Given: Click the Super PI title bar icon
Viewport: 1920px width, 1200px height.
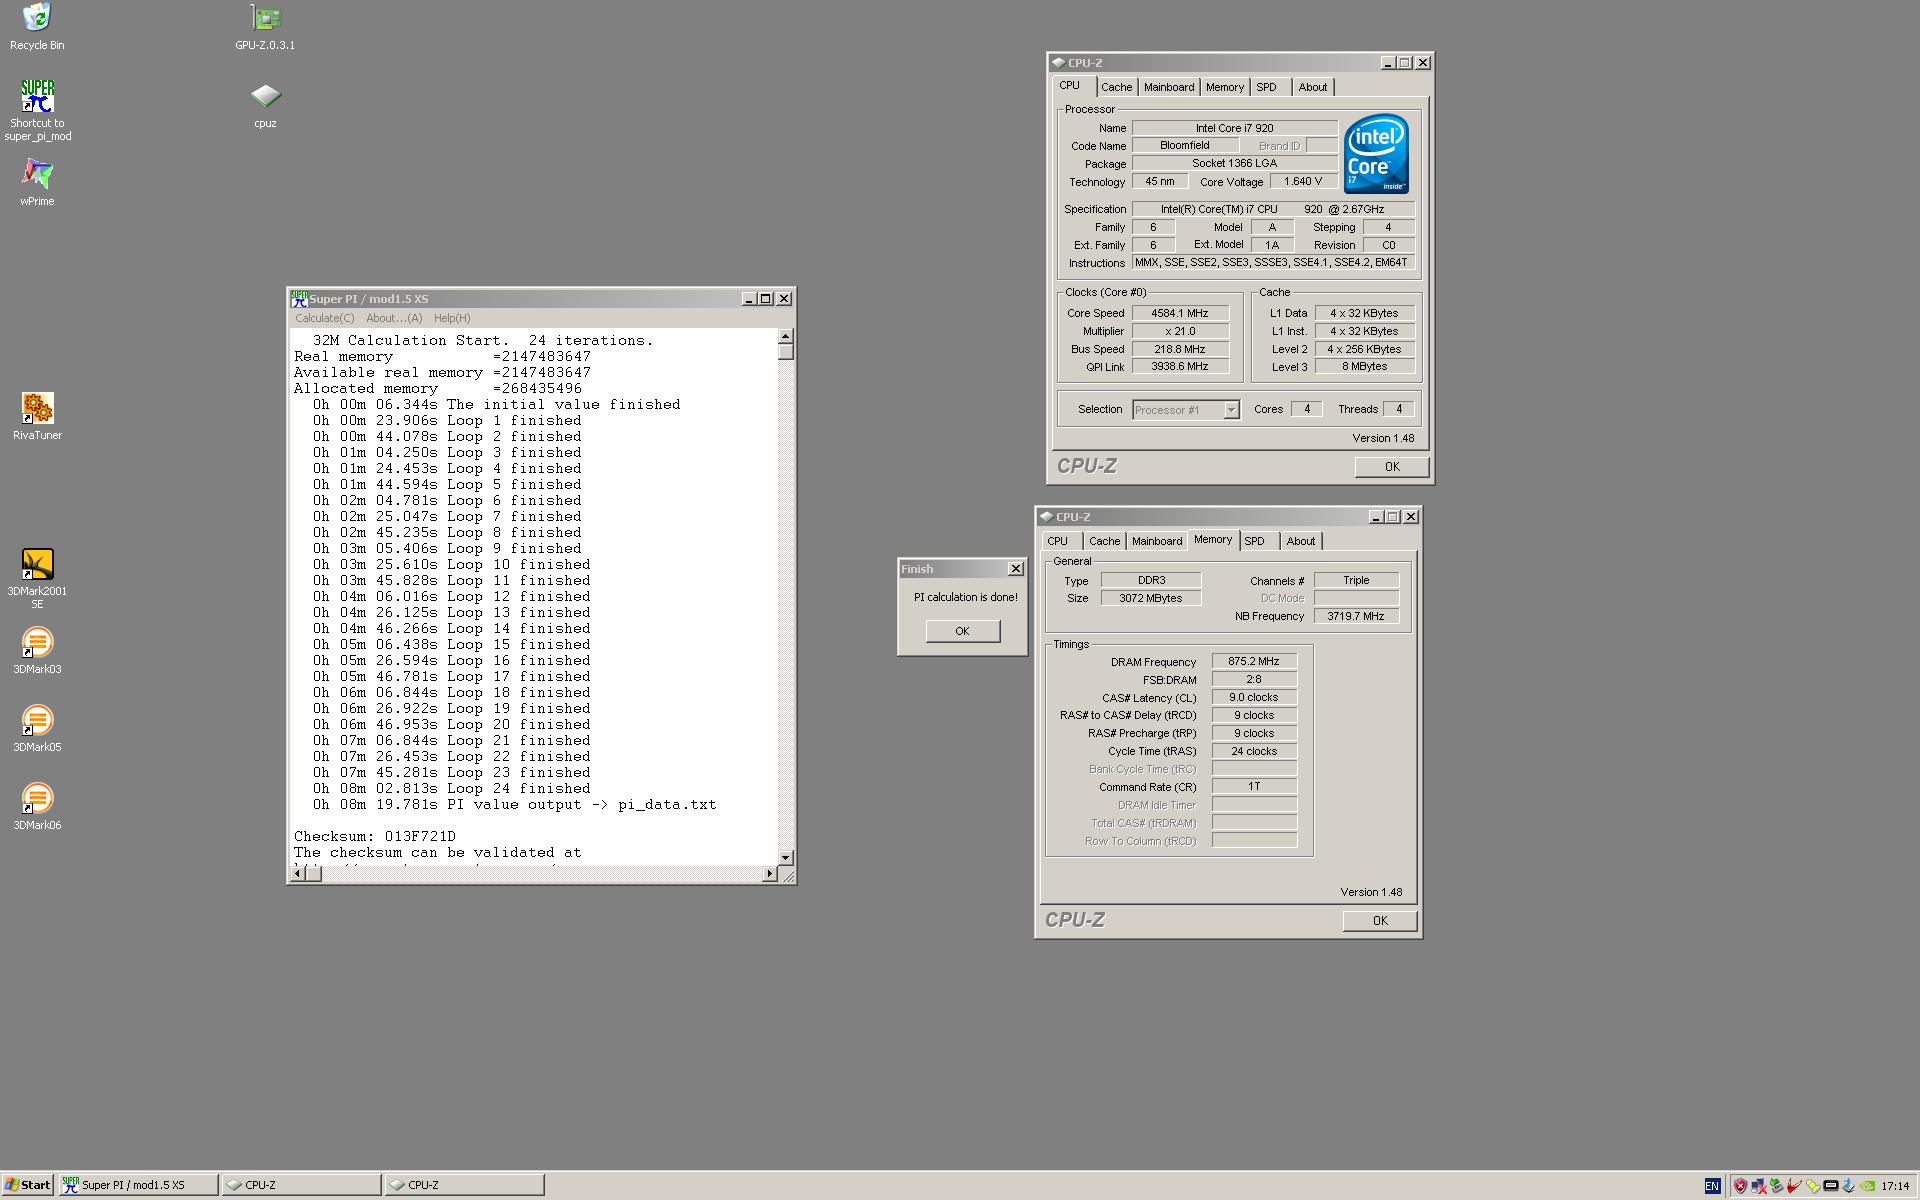Looking at the screenshot, I should pos(299,299).
